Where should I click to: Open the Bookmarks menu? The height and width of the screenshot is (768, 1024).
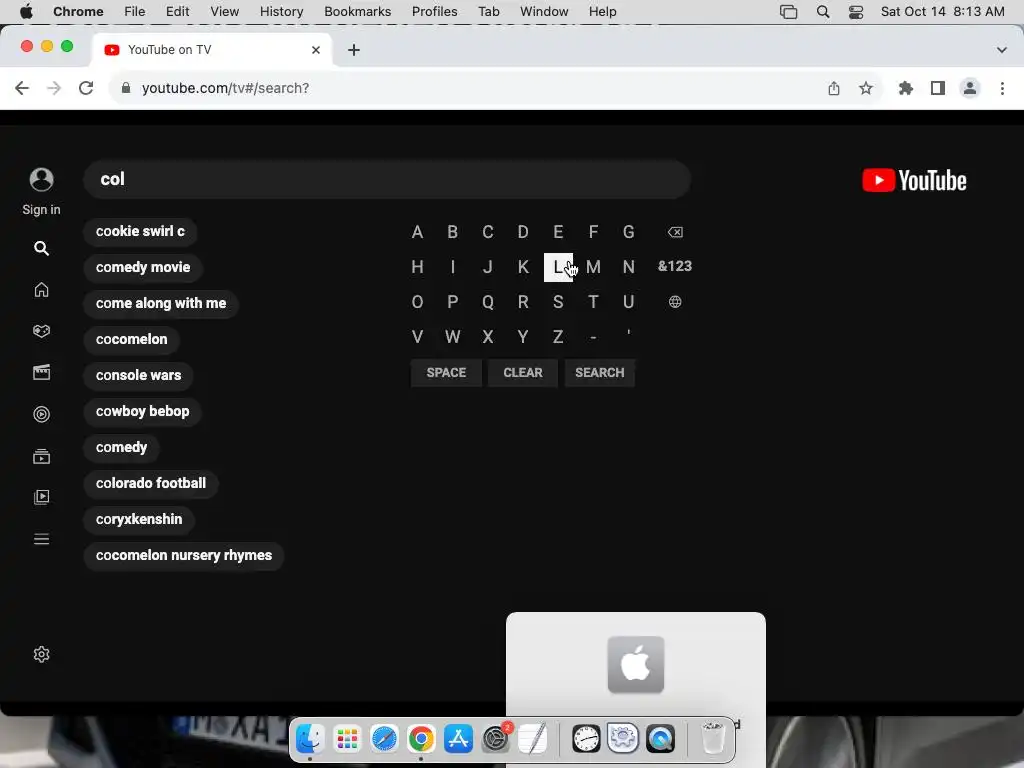tap(357, 12)
